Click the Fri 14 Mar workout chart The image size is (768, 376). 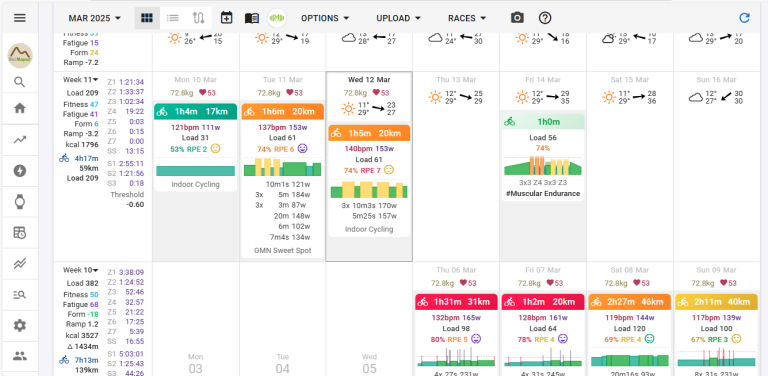click(543, 165)
